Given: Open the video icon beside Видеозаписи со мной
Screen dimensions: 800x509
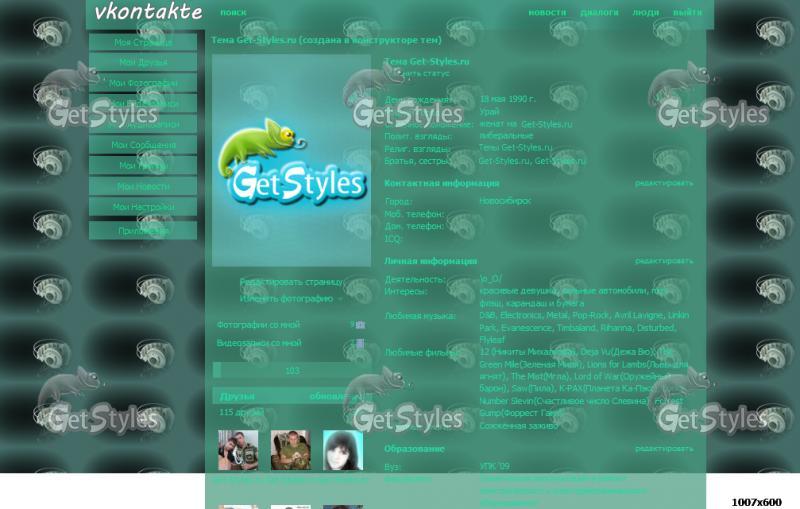Looking at the screenshot, I should coord(360,343).
